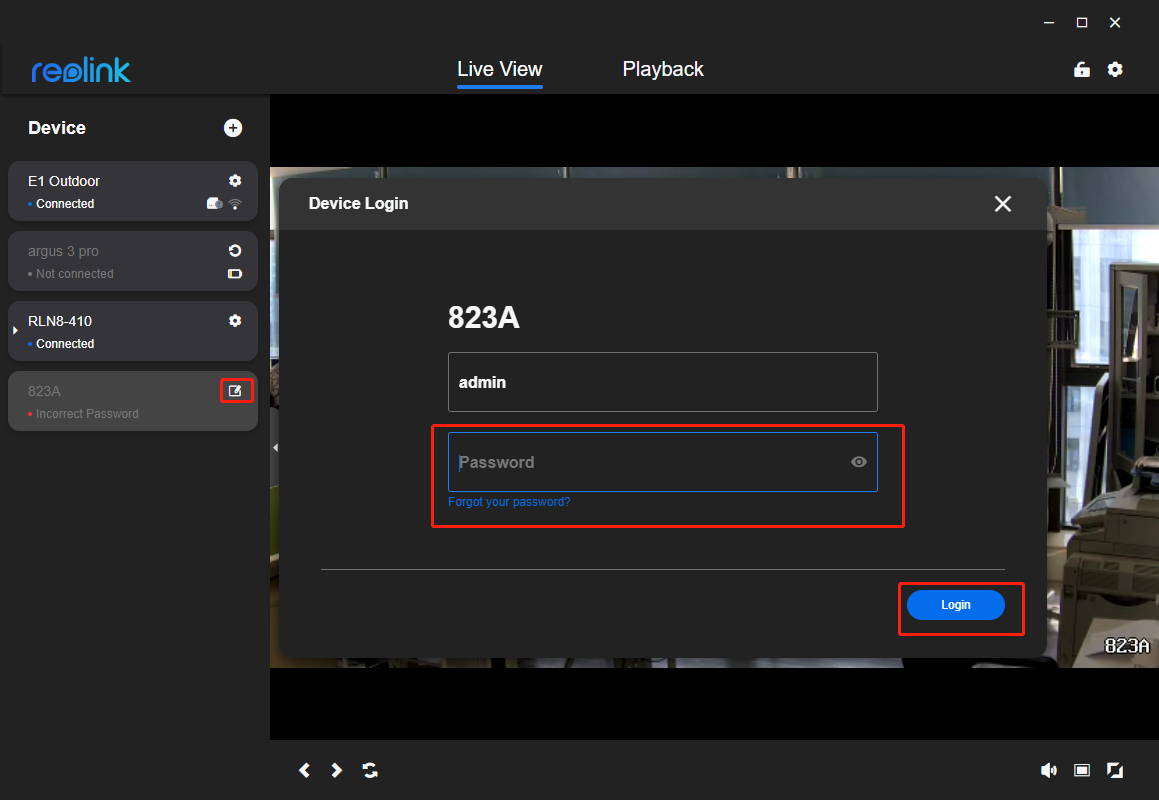This screenshot has height=800, width=1159.
Task: Toggle auto-cycle camera views
Action: pyautogui.click(x=370, y=770)
